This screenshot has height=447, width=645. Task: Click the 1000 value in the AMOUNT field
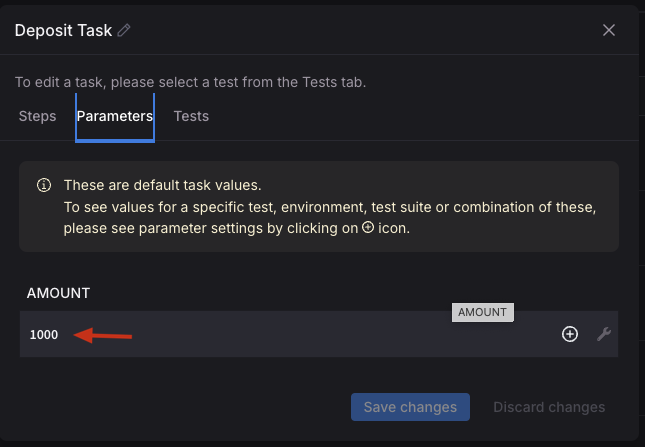(44, 335)
